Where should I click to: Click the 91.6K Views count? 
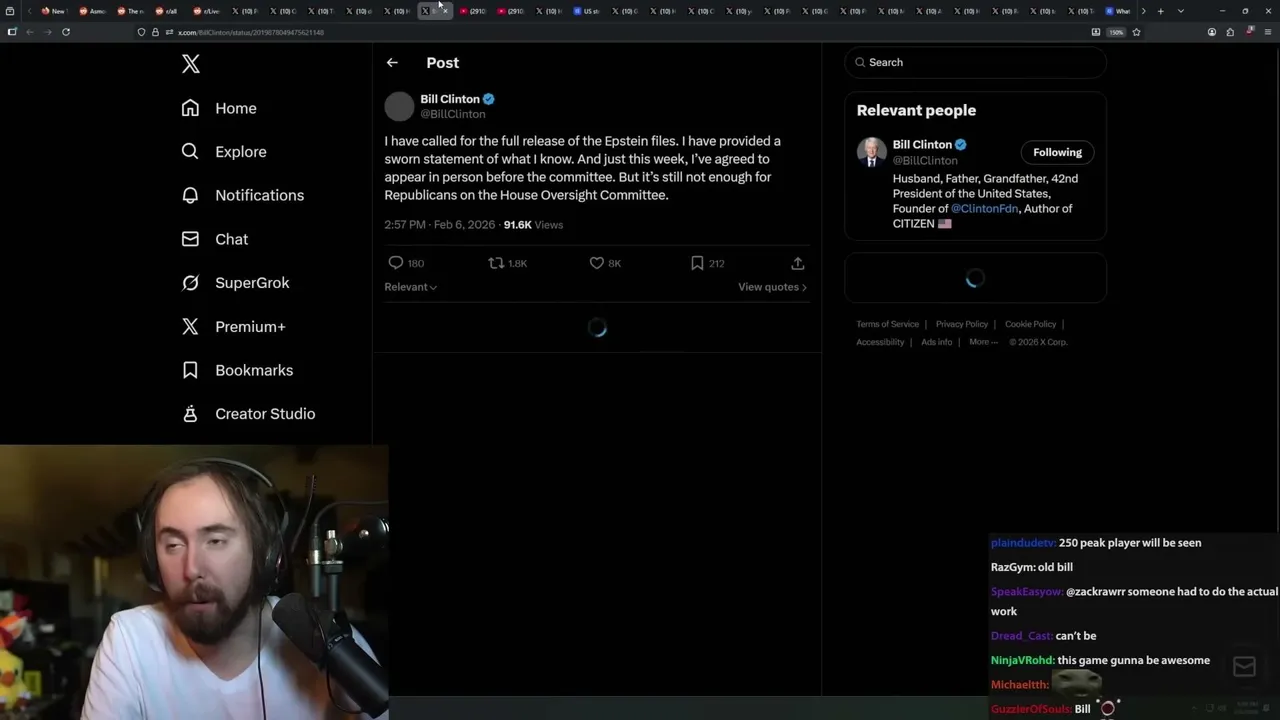click(x=533, y=225)
